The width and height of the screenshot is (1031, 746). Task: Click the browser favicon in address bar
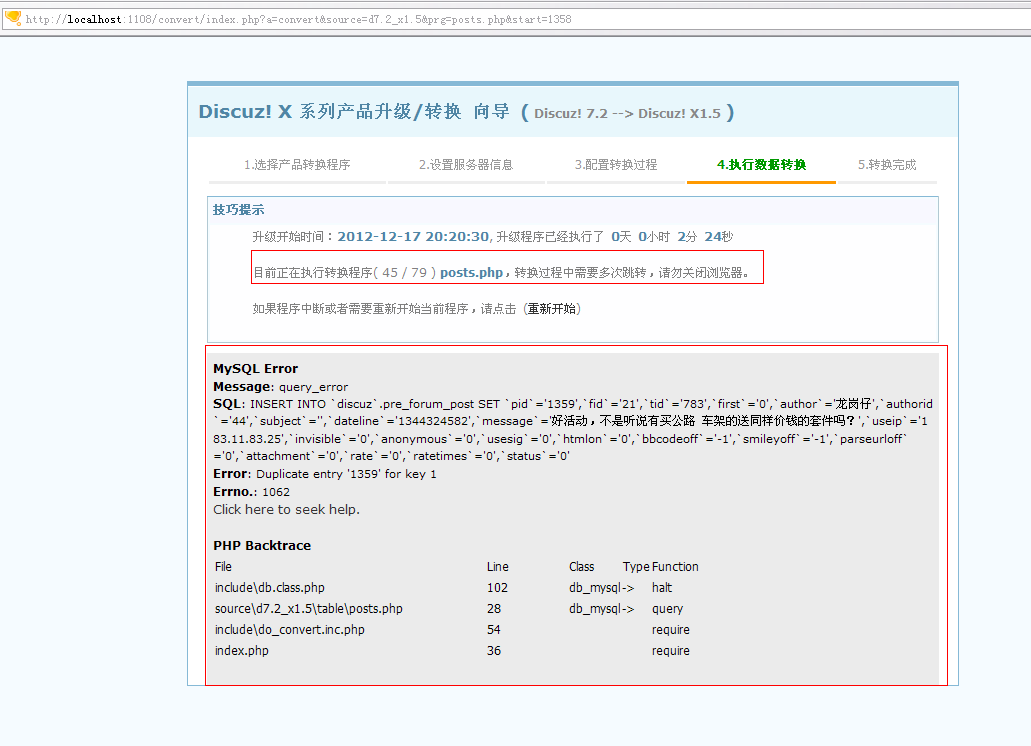(12, 18)
